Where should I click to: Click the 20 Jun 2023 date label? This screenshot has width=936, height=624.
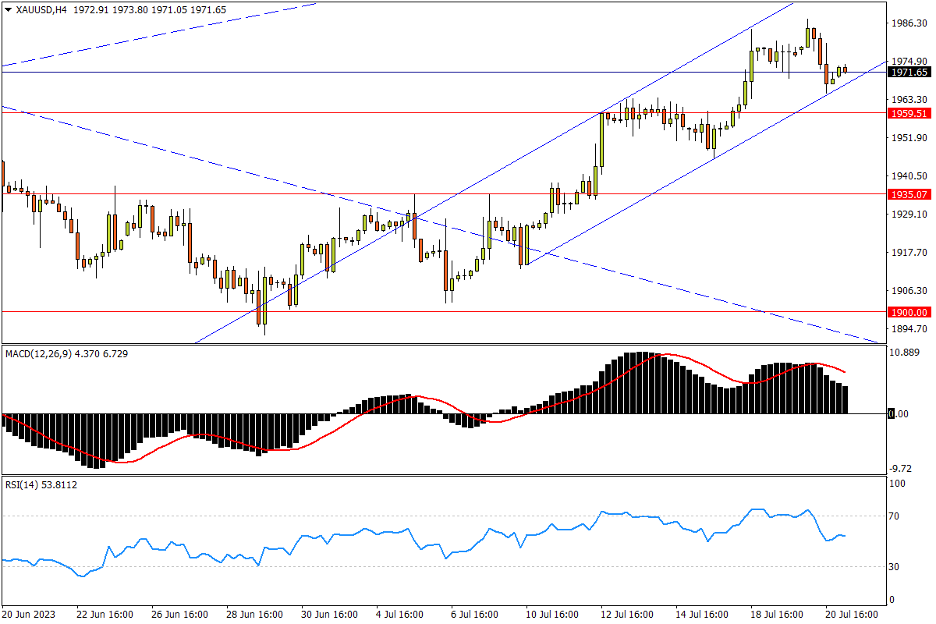point(27,613)
